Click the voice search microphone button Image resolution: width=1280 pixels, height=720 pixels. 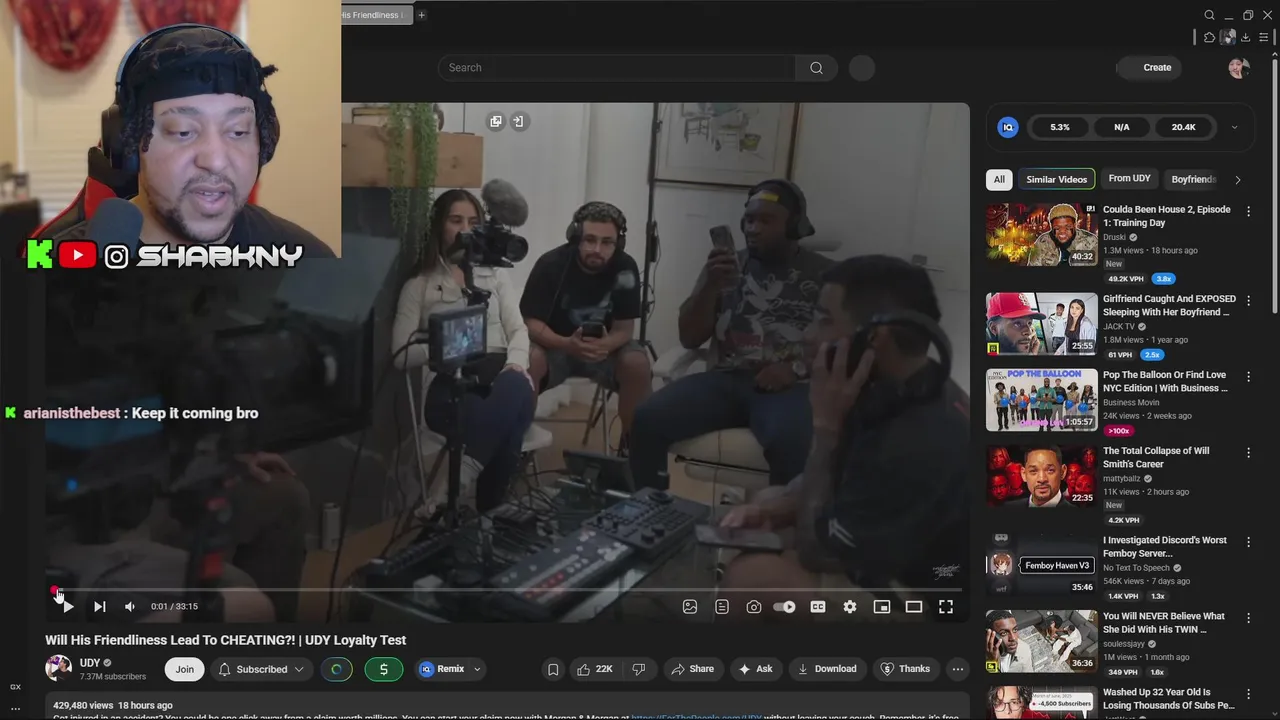[x=862, y=67]
